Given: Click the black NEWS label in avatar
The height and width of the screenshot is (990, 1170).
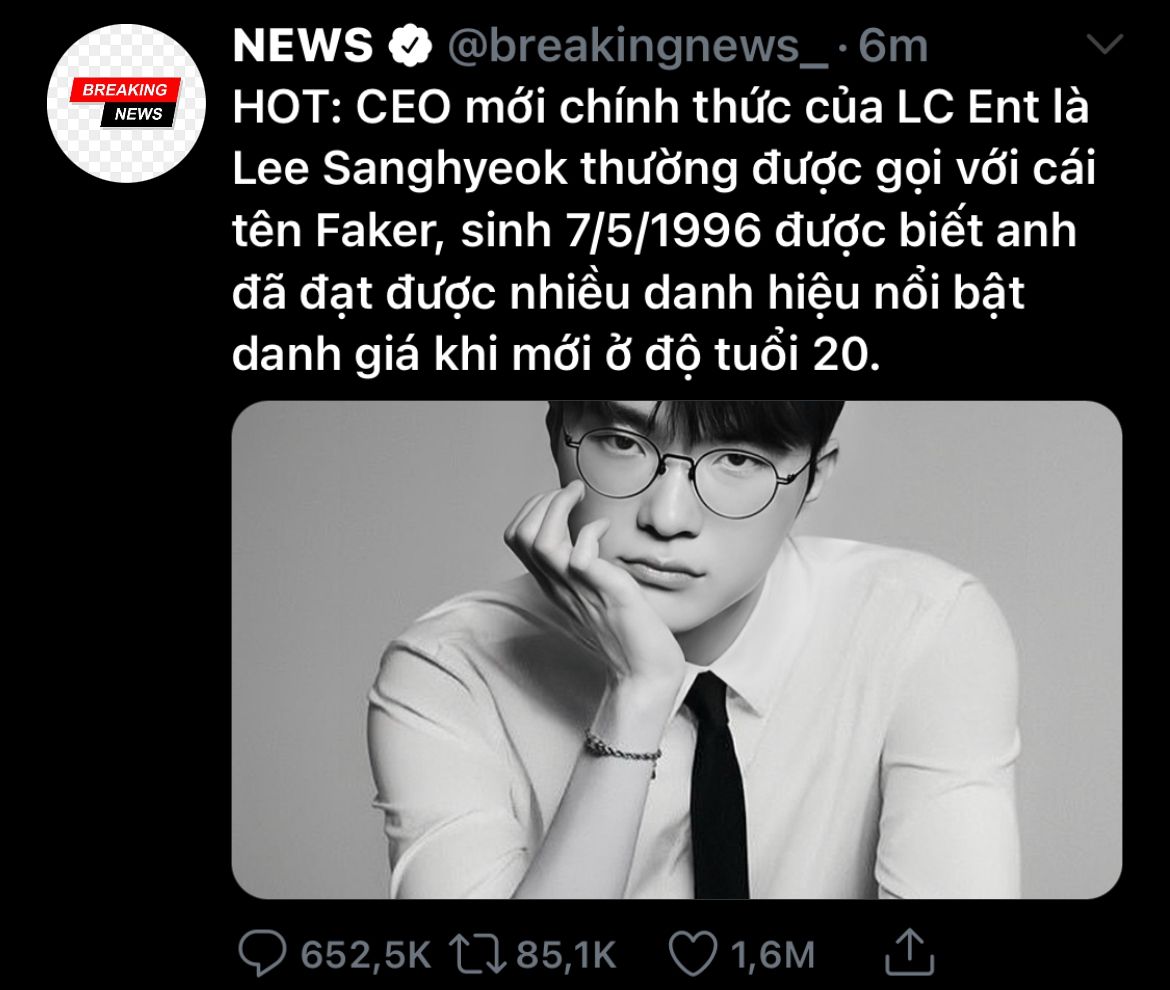Looking at the screenshot, I should click(138, 114).
